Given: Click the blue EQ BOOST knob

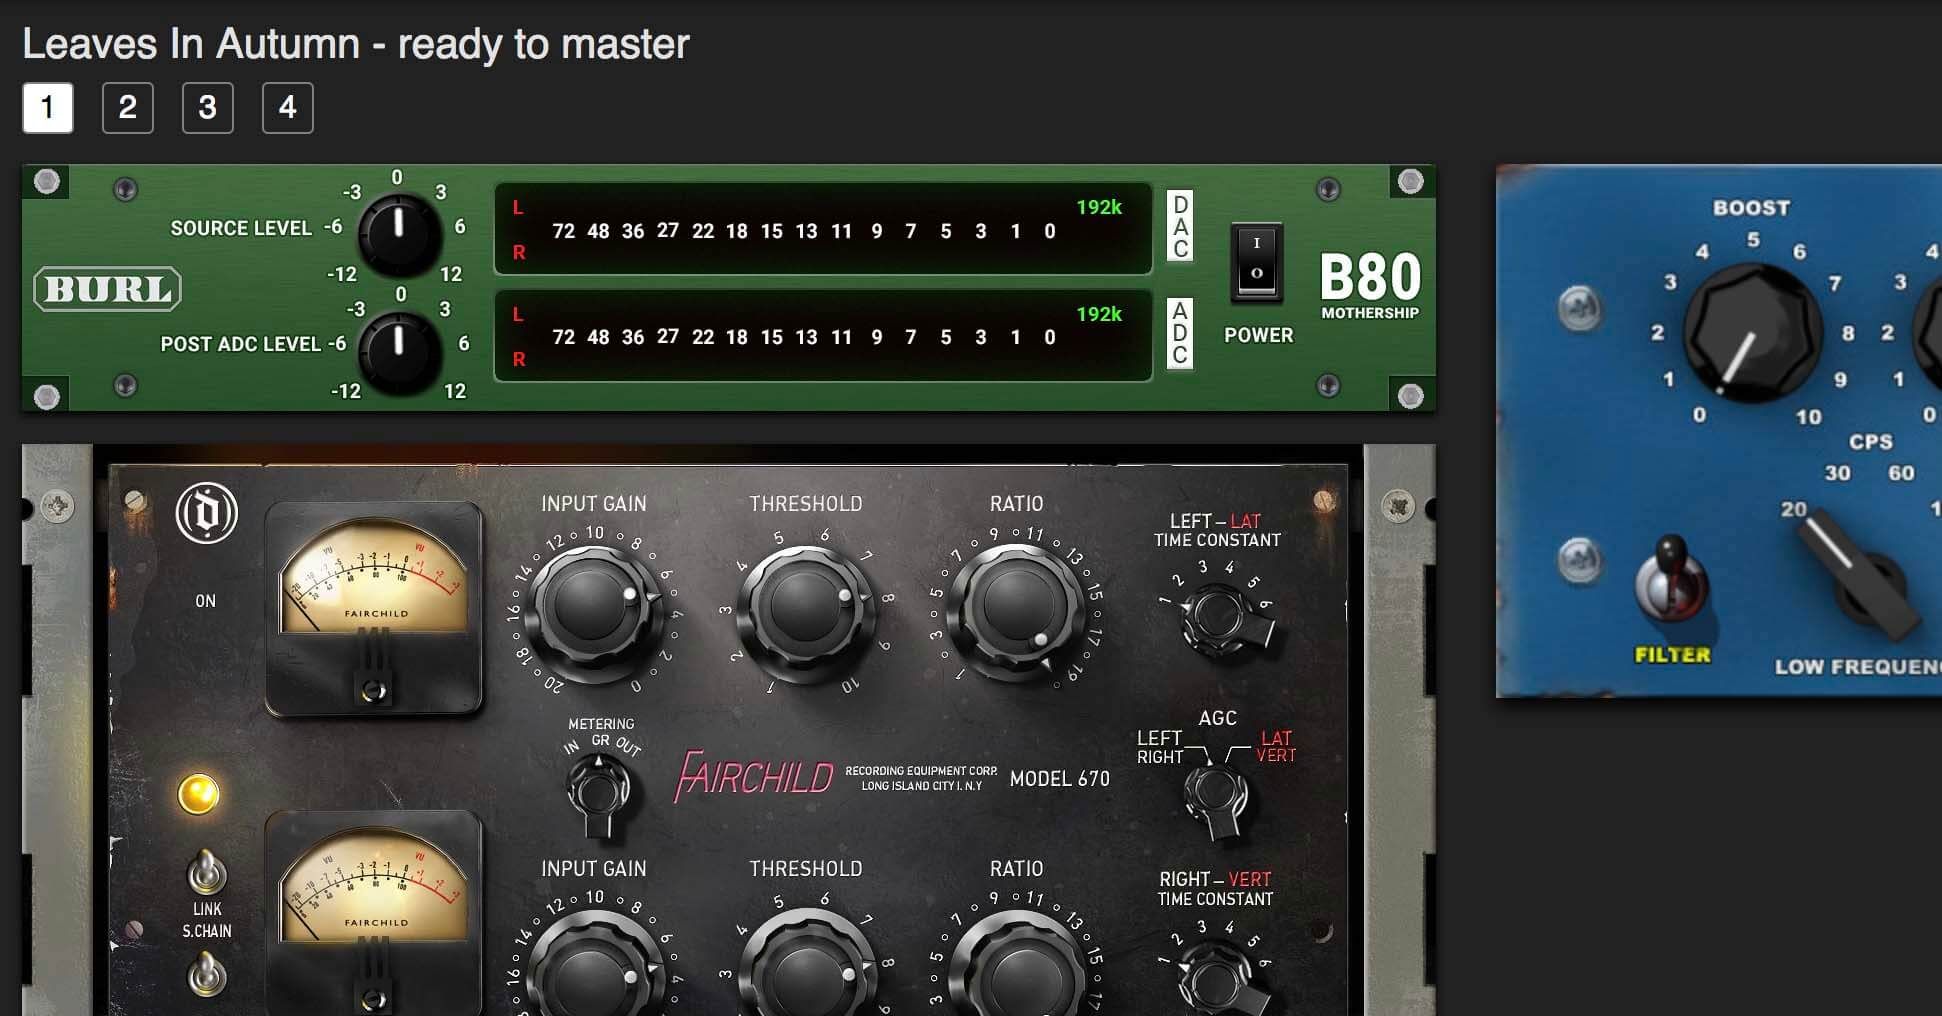Looking at the screenshot, I should [x=1752, y=333].
